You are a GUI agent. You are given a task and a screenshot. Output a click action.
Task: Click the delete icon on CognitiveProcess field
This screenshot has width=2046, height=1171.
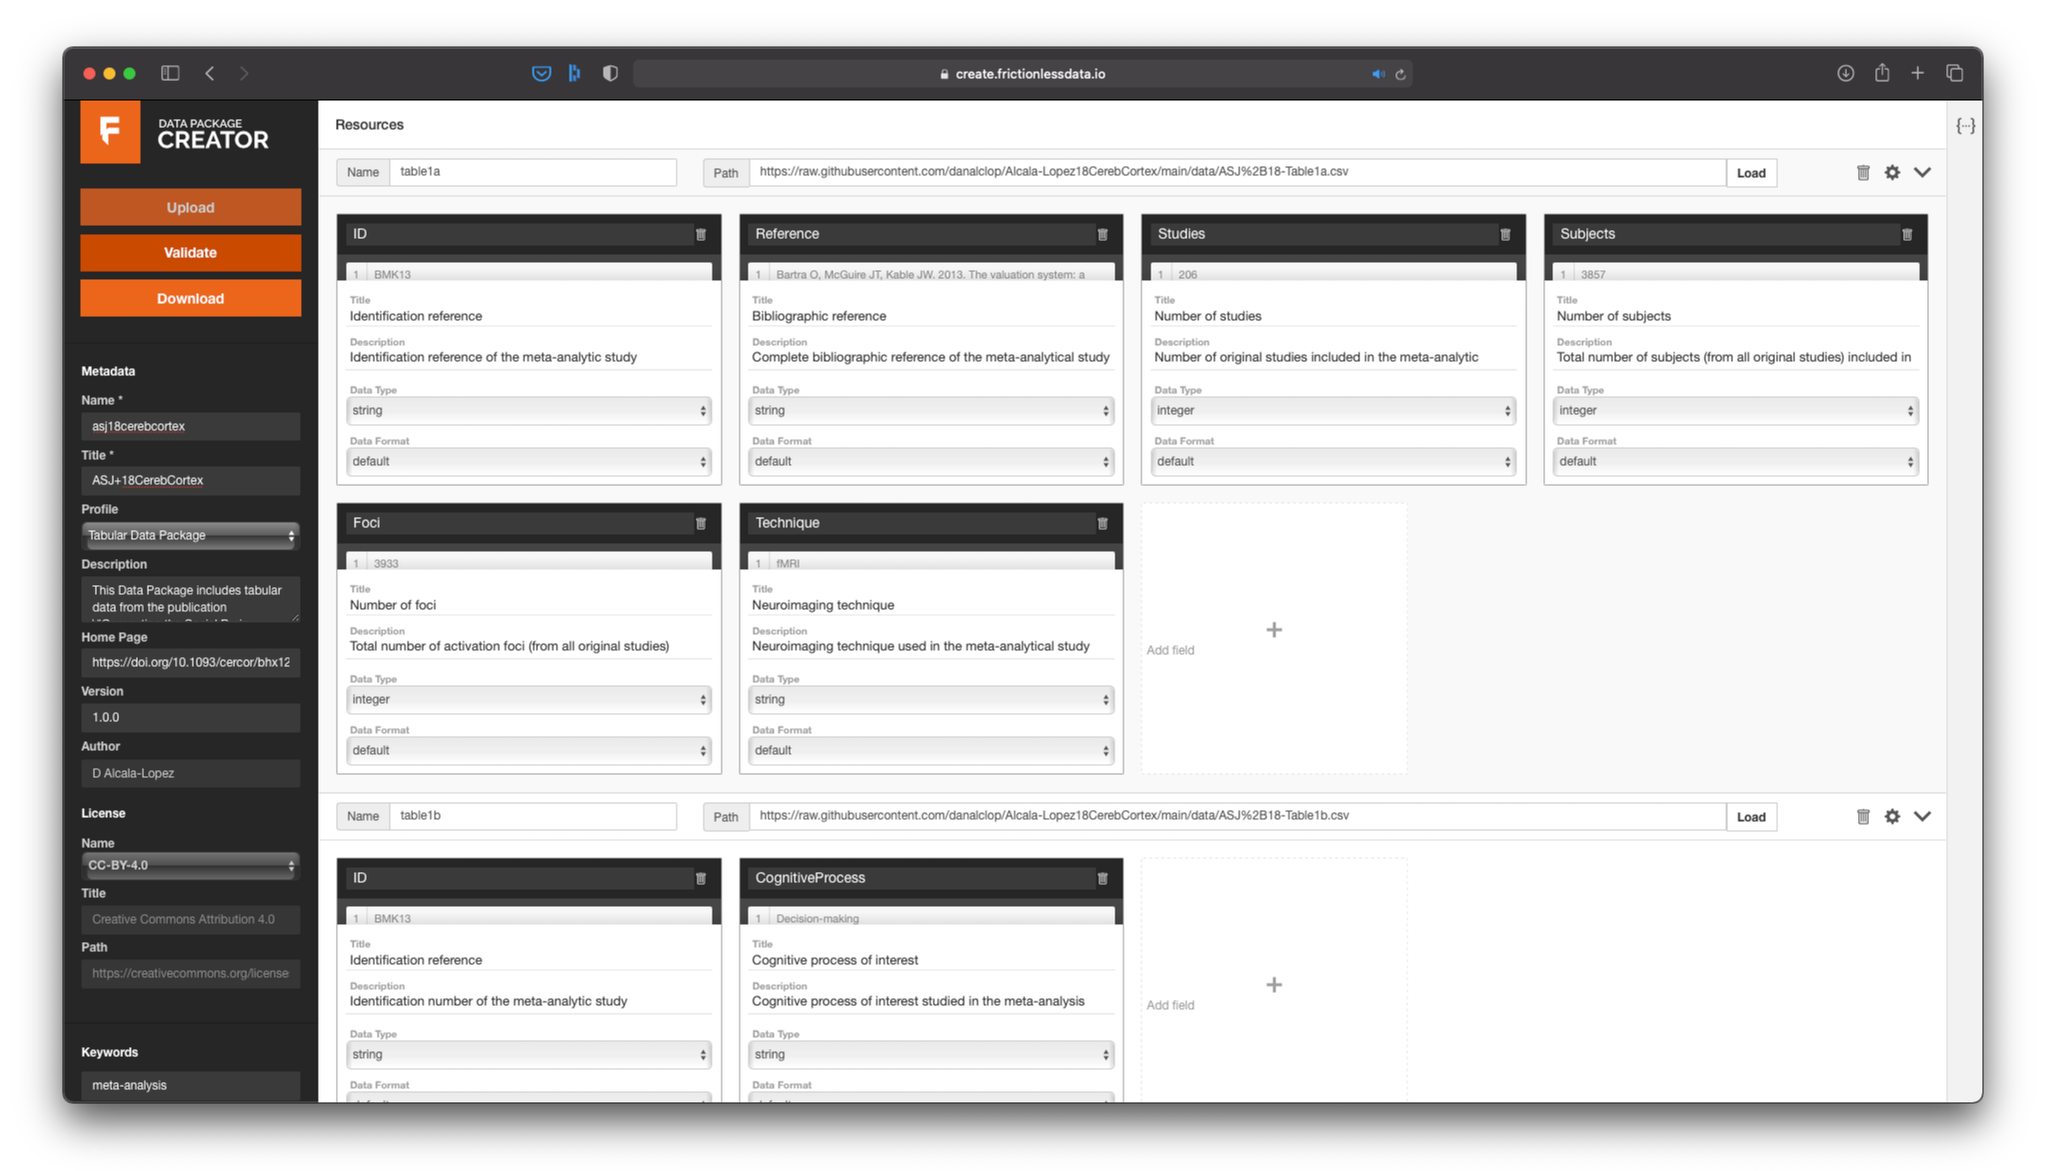pyautogui.click(x=1102, y=877)
